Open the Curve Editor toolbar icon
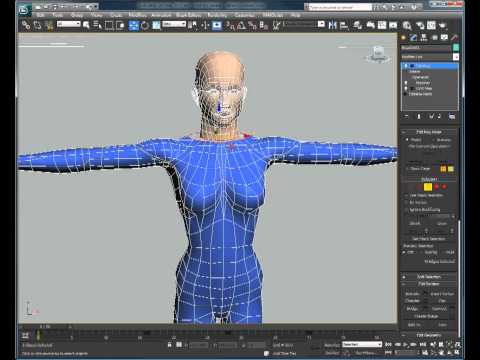This screenshot has height=360, width=480. 382,25
